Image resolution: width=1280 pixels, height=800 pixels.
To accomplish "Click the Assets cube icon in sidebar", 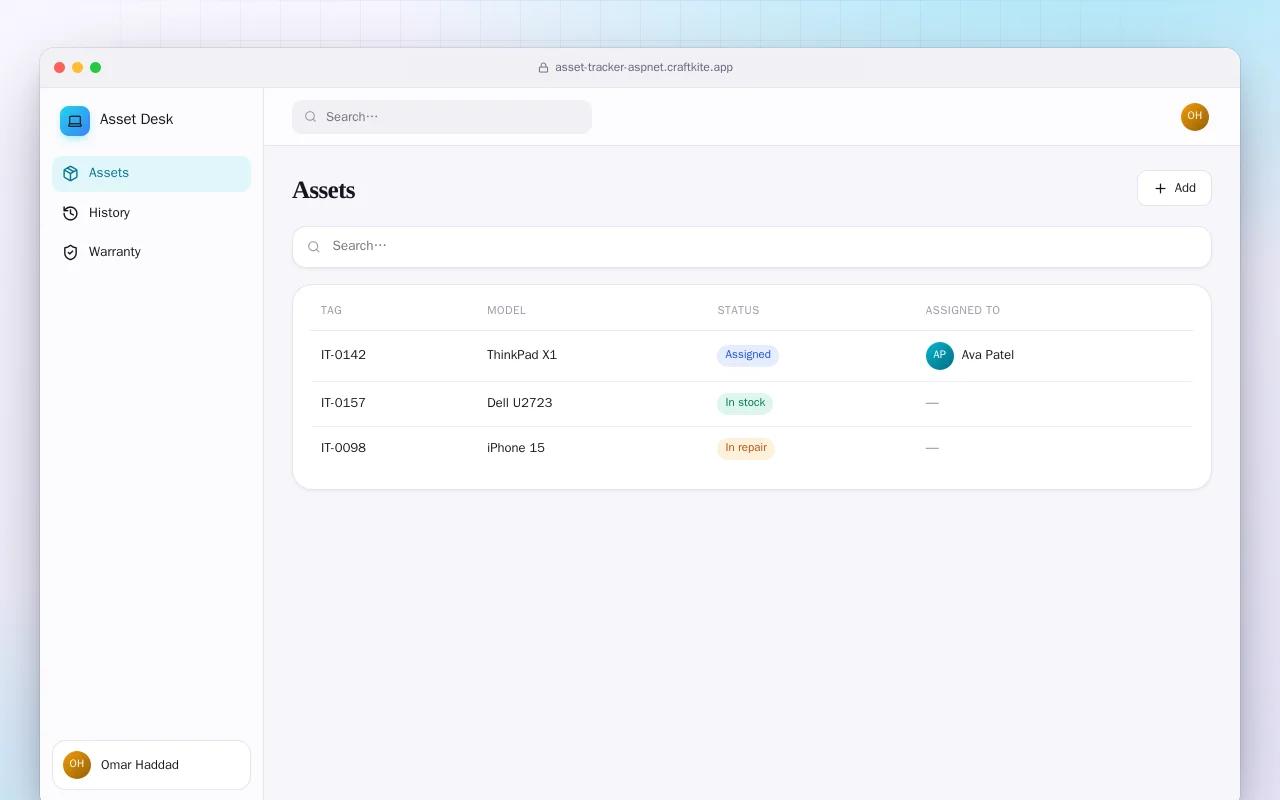I will click(70, 173).
